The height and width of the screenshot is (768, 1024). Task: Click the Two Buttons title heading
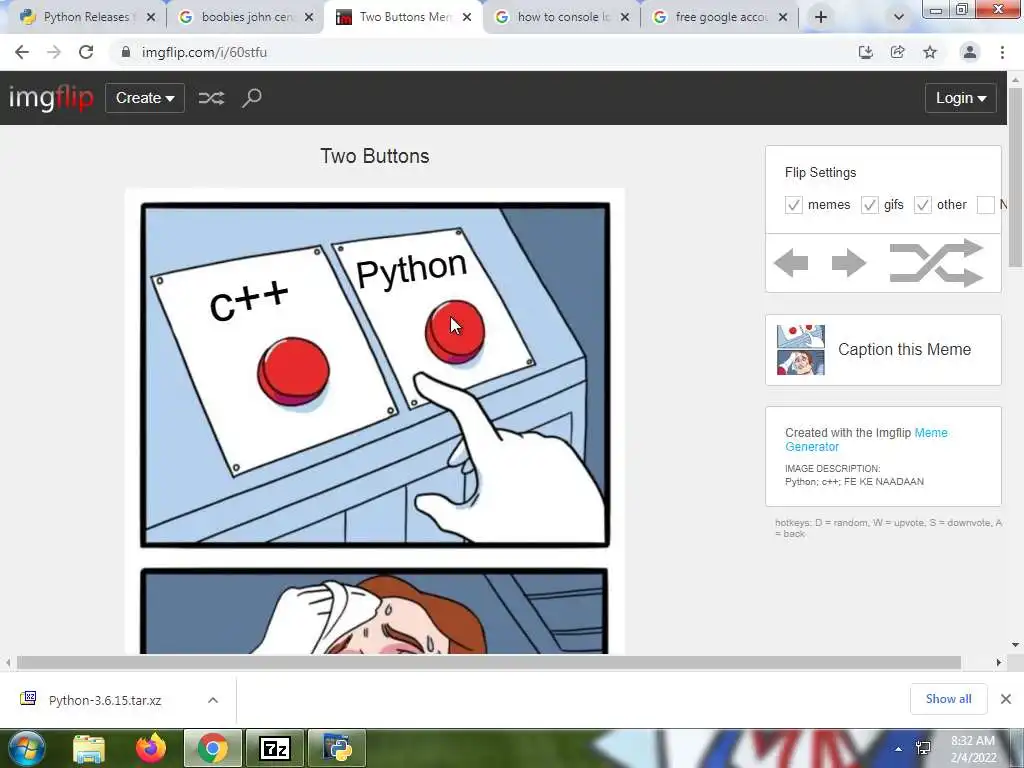[x=375, y=156]
